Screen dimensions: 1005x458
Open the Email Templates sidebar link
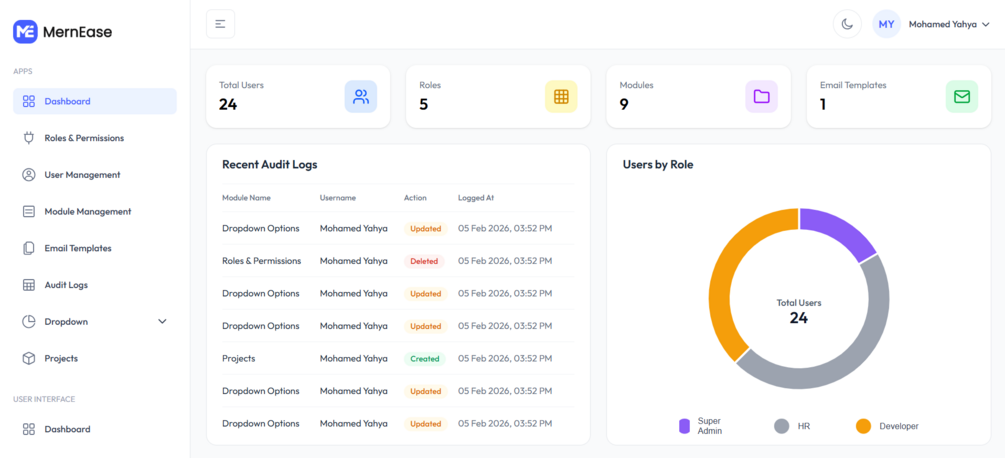pyautogui.click(x=77, y=248)
